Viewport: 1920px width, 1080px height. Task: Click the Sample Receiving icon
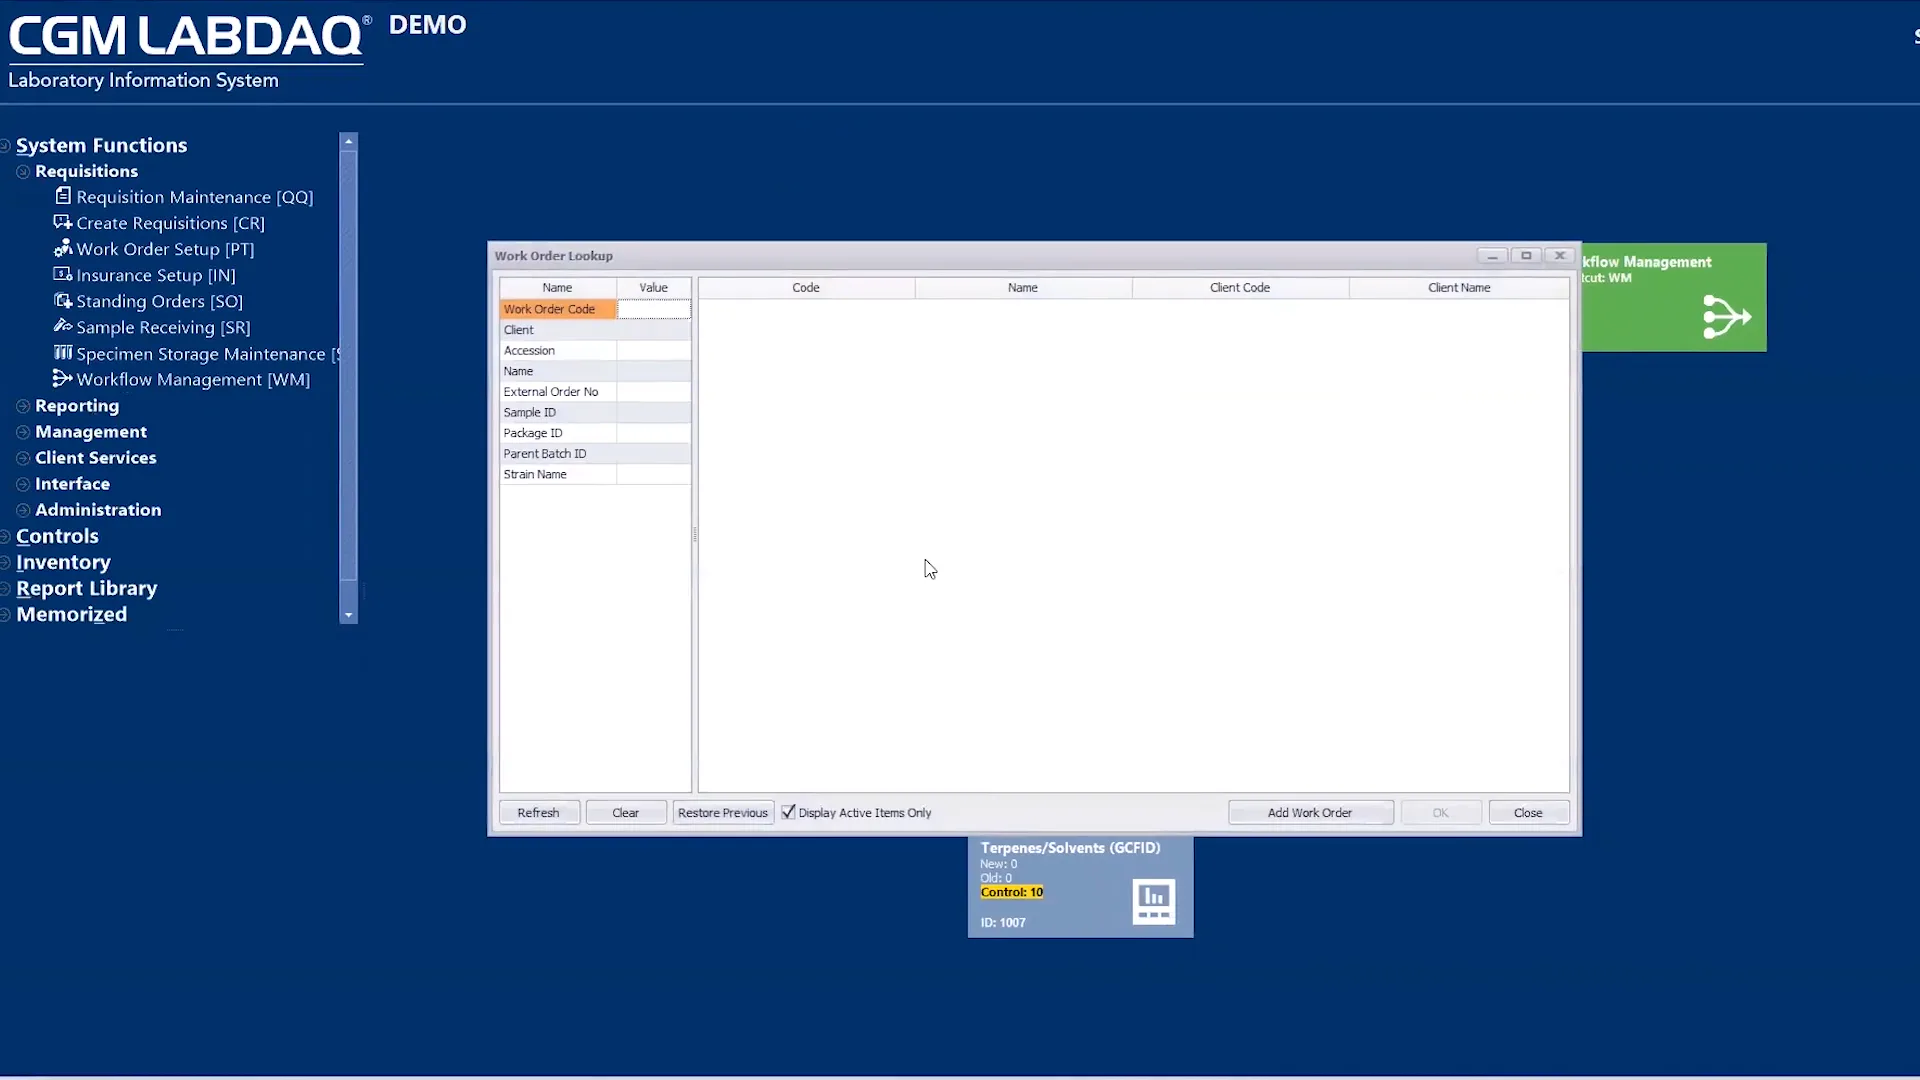[x=63, y=326]
